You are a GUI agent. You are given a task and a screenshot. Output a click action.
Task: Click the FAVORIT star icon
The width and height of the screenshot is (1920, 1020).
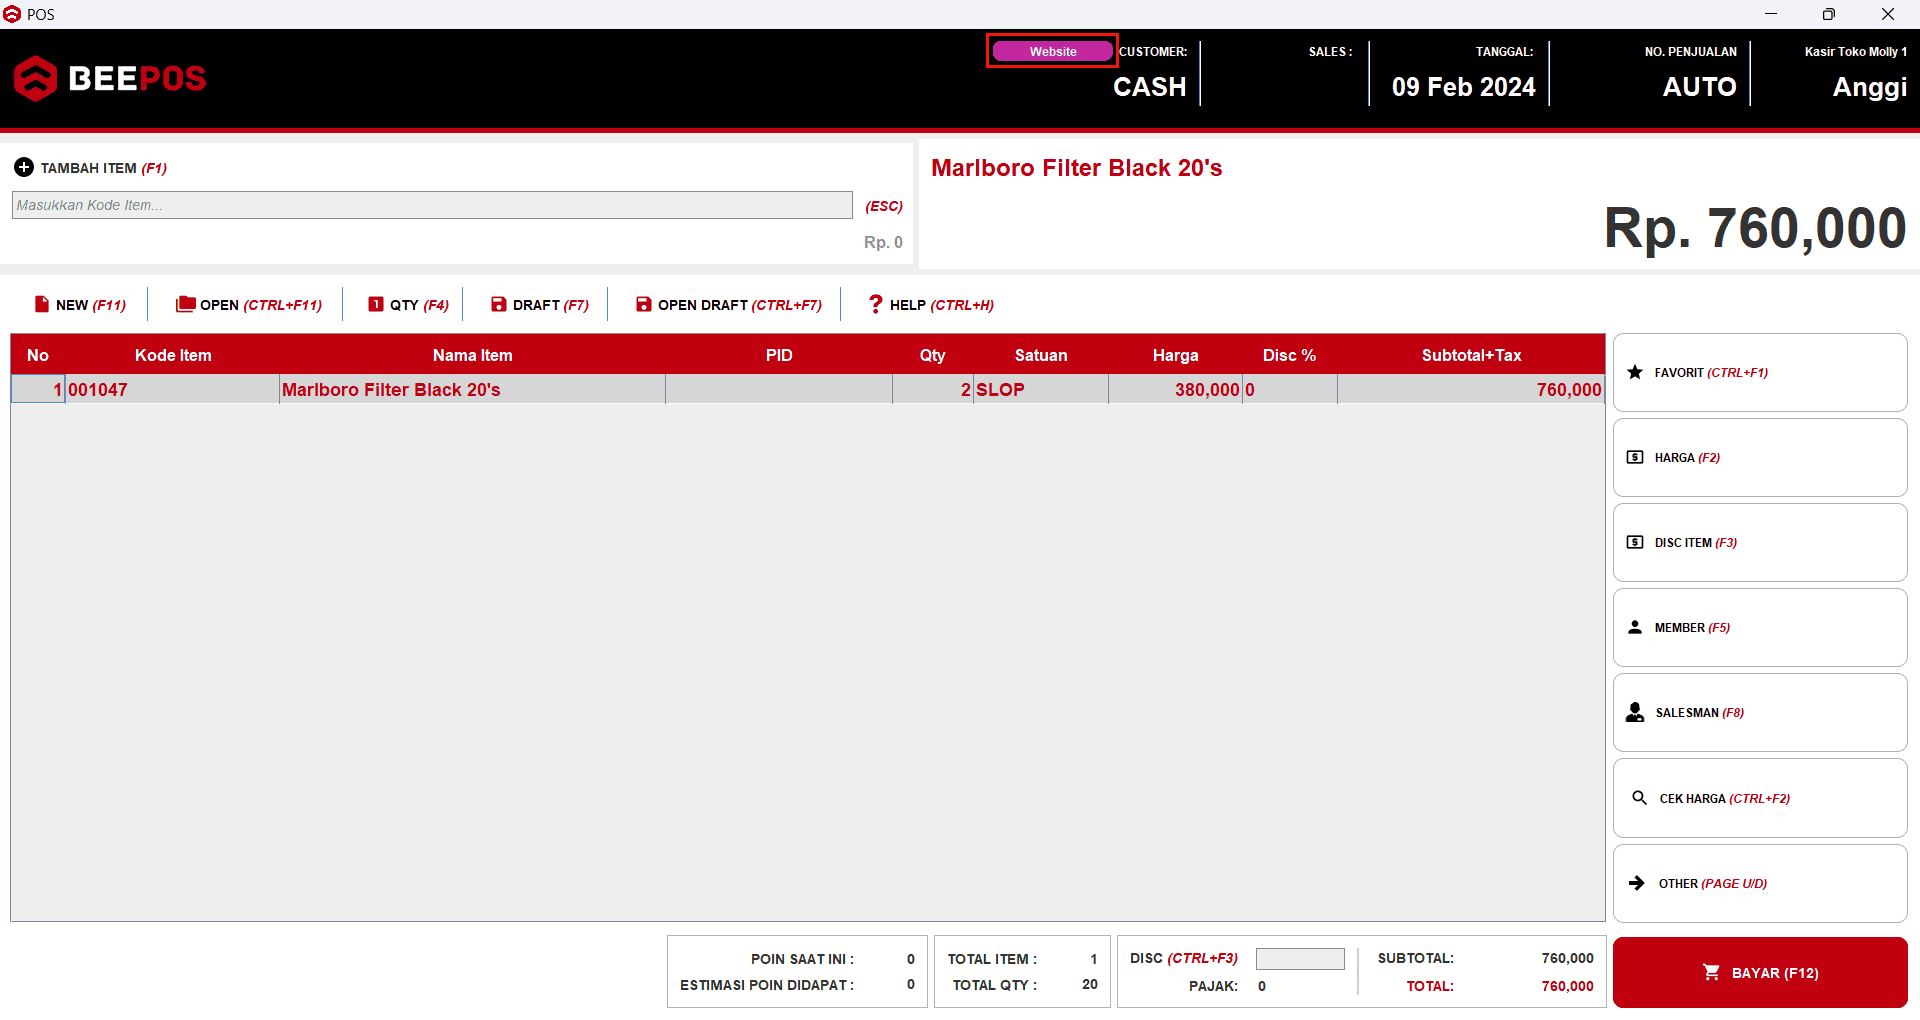pos(1635,372)
